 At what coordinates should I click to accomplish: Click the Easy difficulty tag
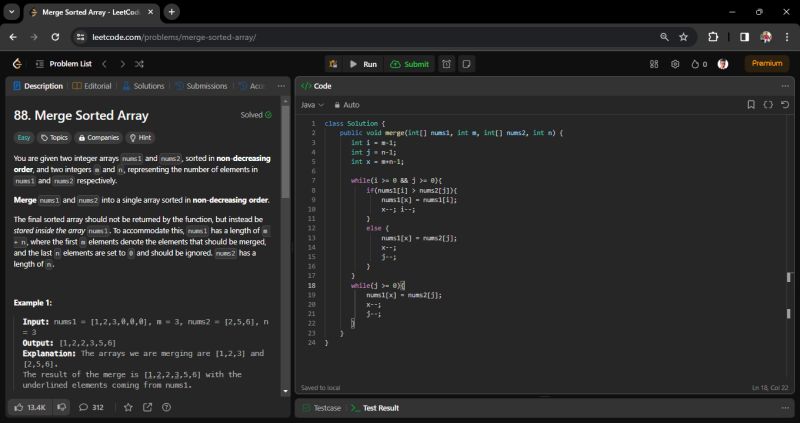coord(24,138)
